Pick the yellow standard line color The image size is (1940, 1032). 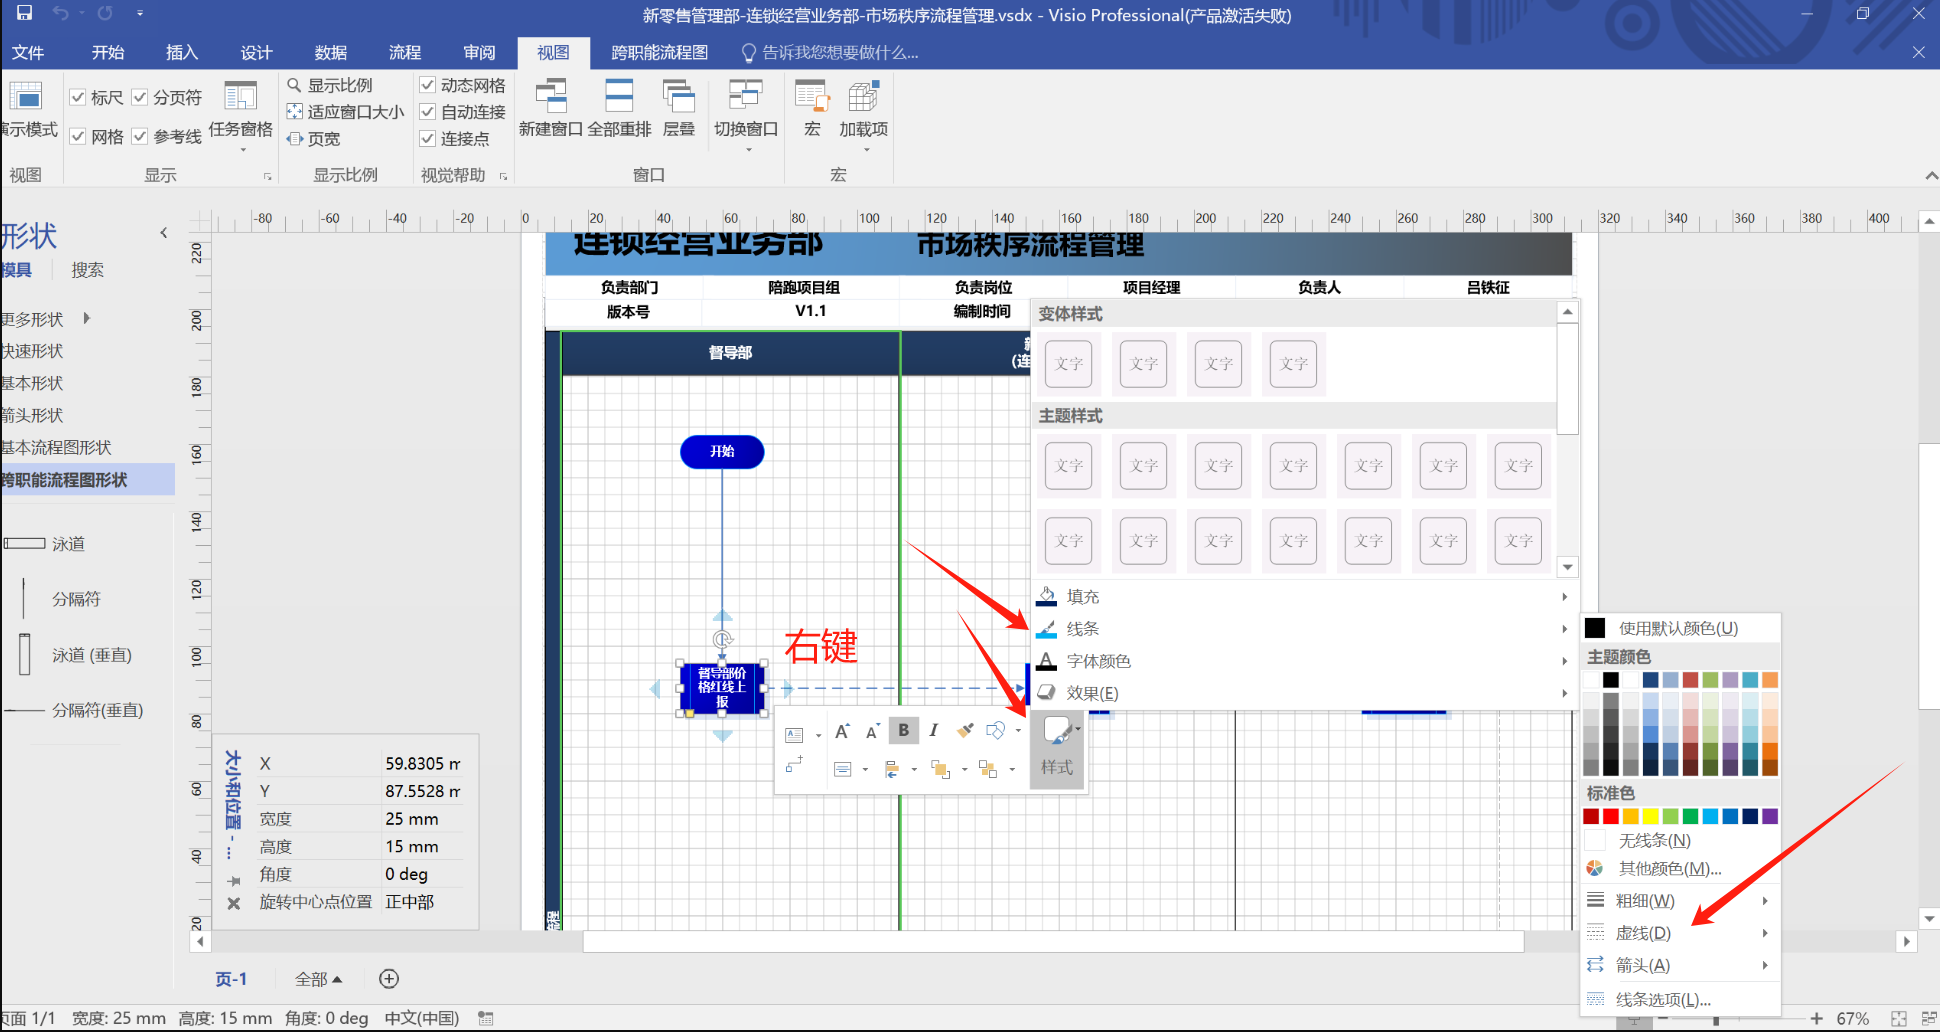(1650, 816)
